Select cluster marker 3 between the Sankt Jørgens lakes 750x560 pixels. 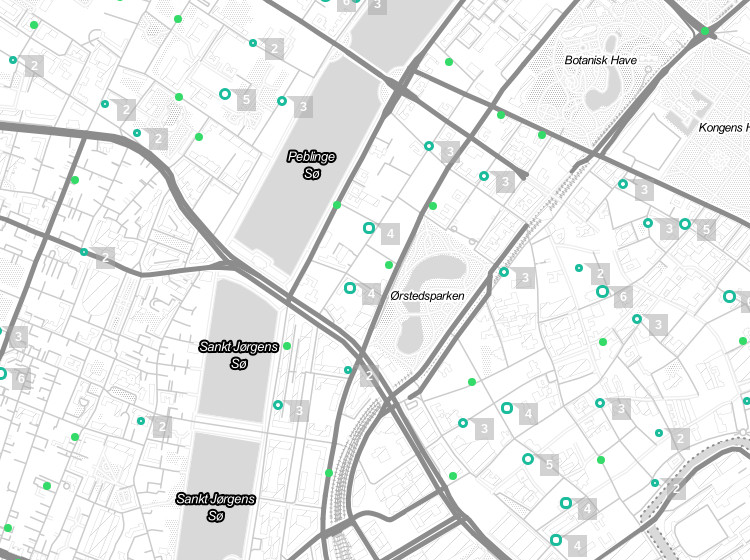[x=278, y=405]
